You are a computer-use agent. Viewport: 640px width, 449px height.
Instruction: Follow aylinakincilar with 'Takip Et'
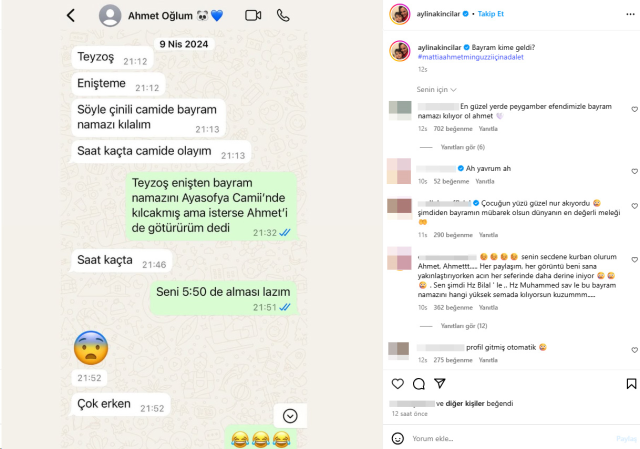[491, 14]
